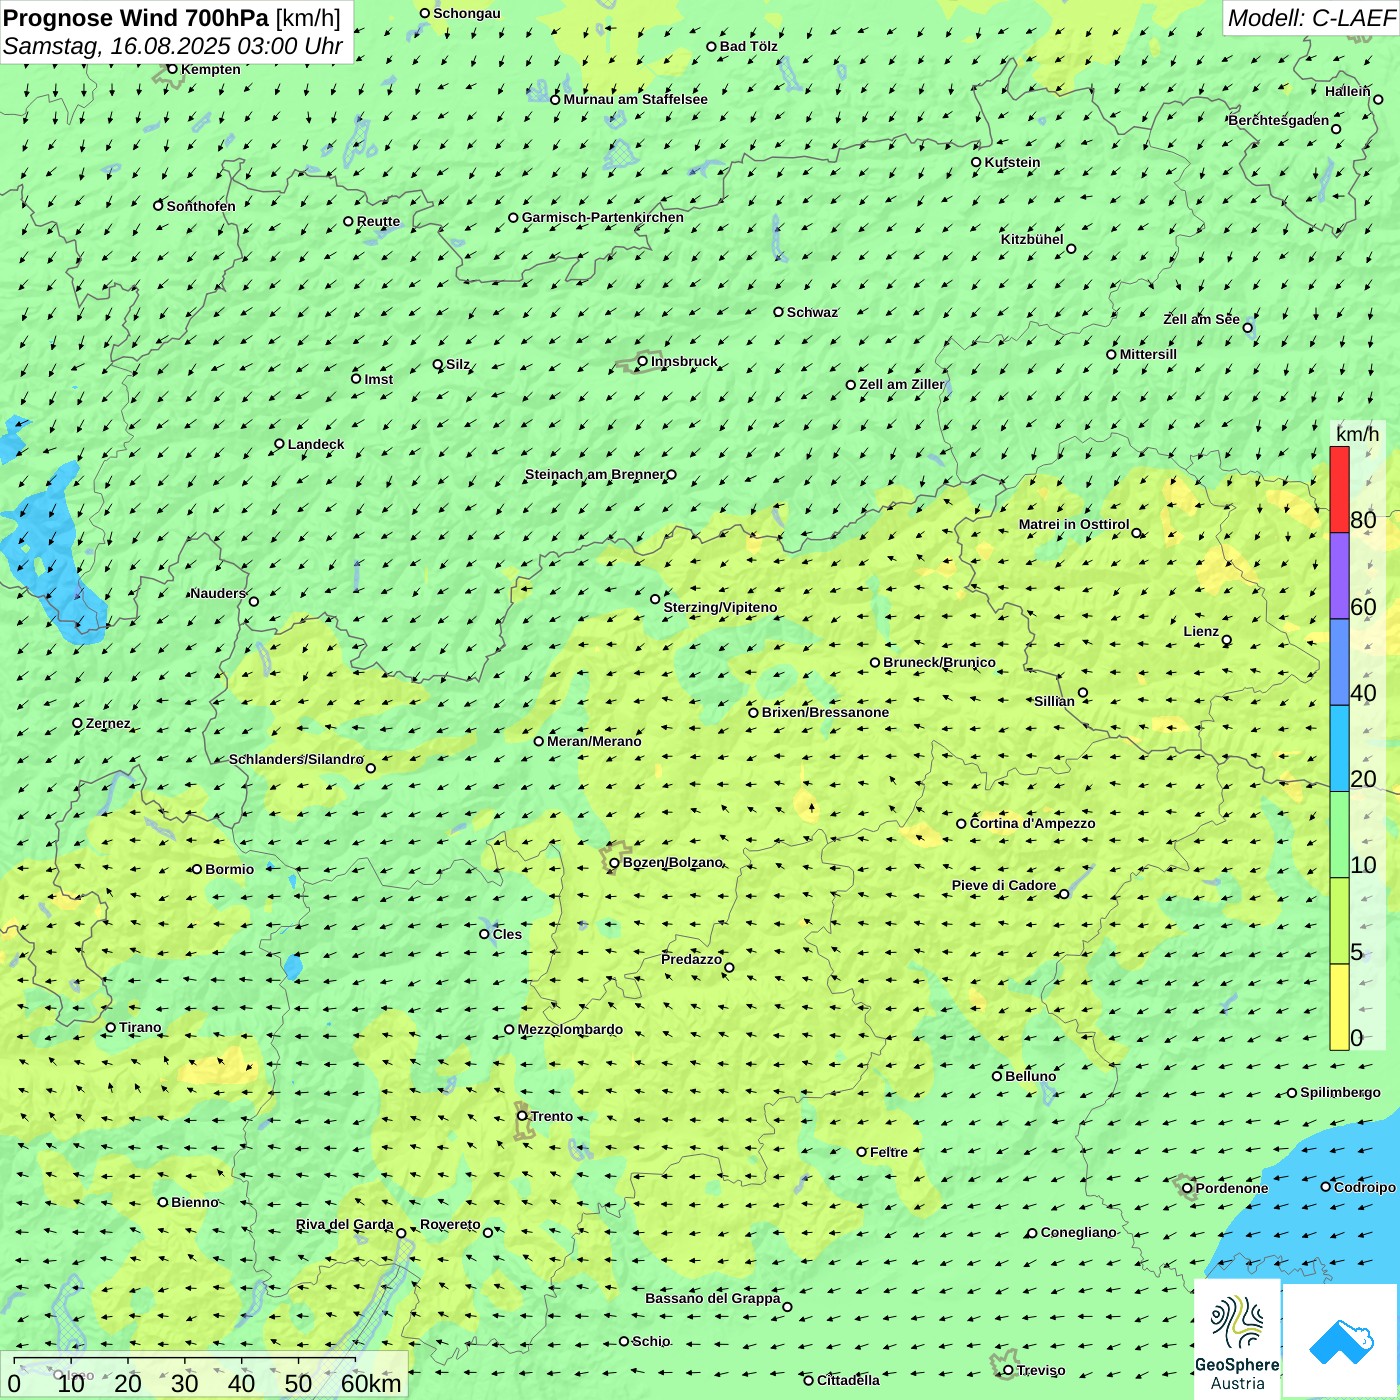
Task: Click the Garmisch-Partenkirchen marker
Action: [x=514, y=217]
